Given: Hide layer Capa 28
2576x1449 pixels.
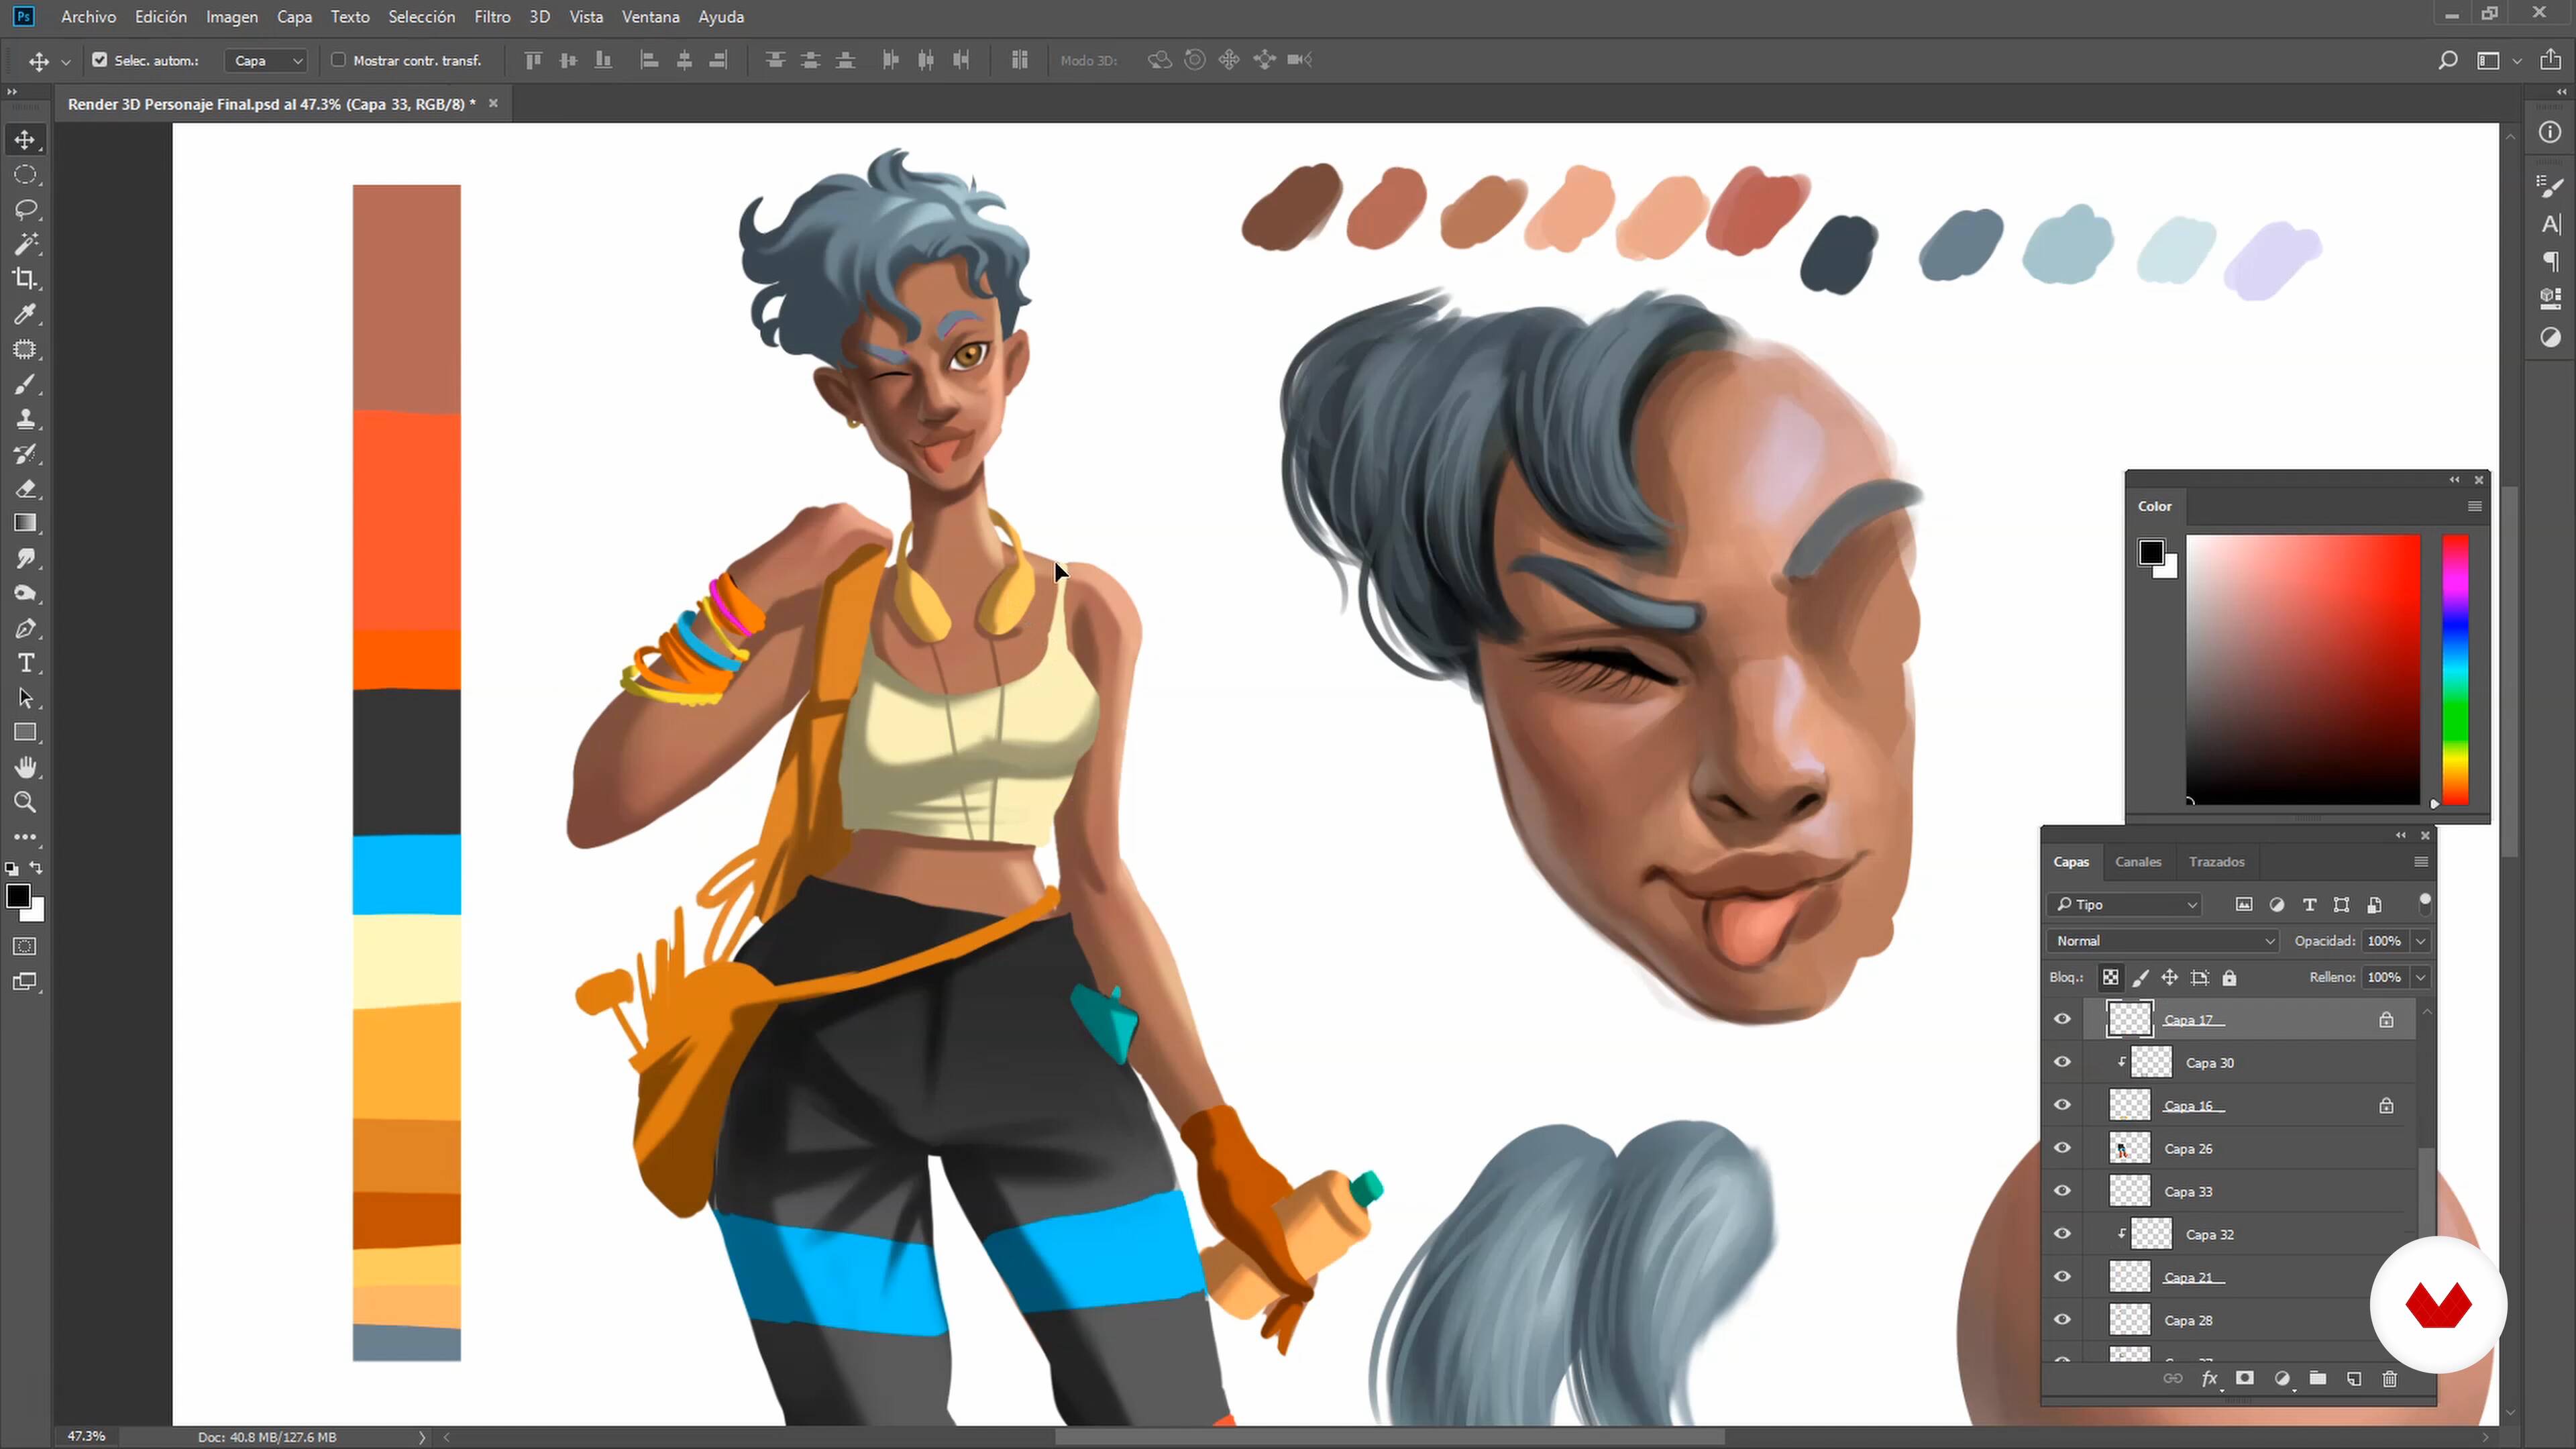Looking at the screenshot, I should click(x=2062, y=1320).
